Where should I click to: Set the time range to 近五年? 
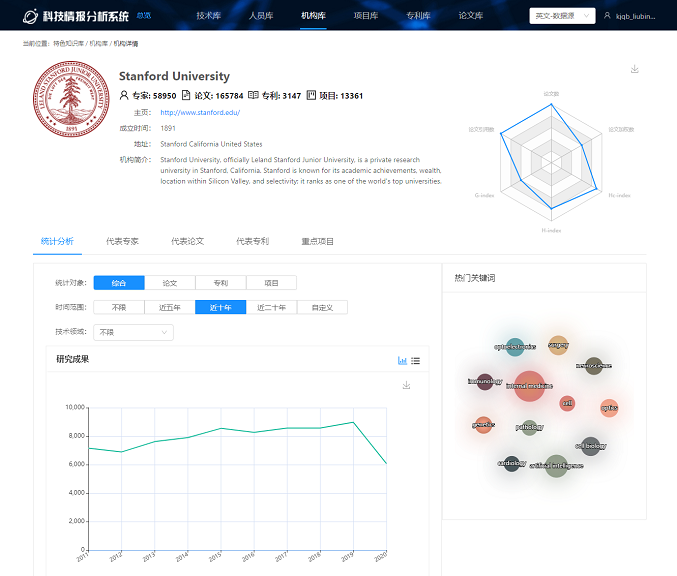(x=170, y=307)
